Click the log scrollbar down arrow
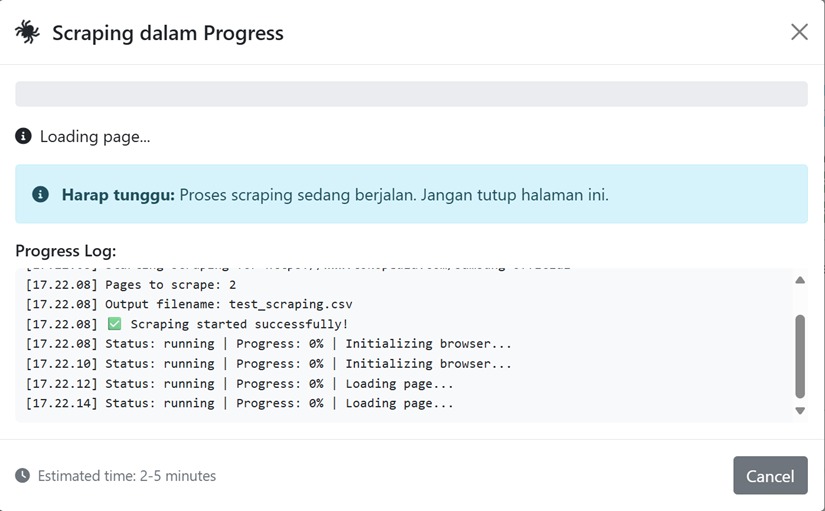 click(799, 410)
